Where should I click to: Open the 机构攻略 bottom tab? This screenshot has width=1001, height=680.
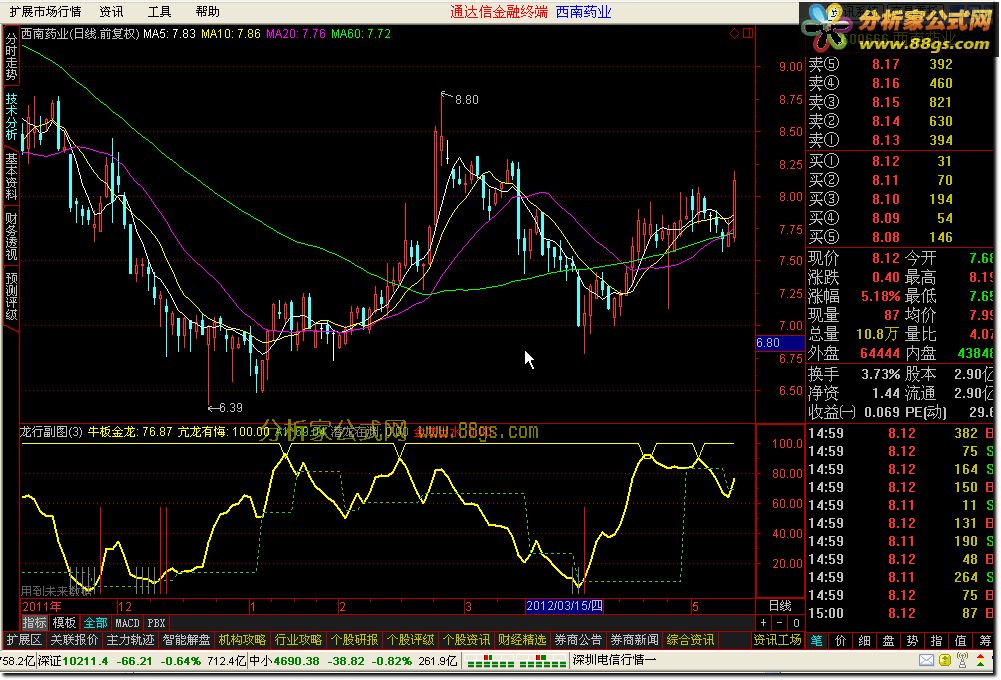pos(242,640)
